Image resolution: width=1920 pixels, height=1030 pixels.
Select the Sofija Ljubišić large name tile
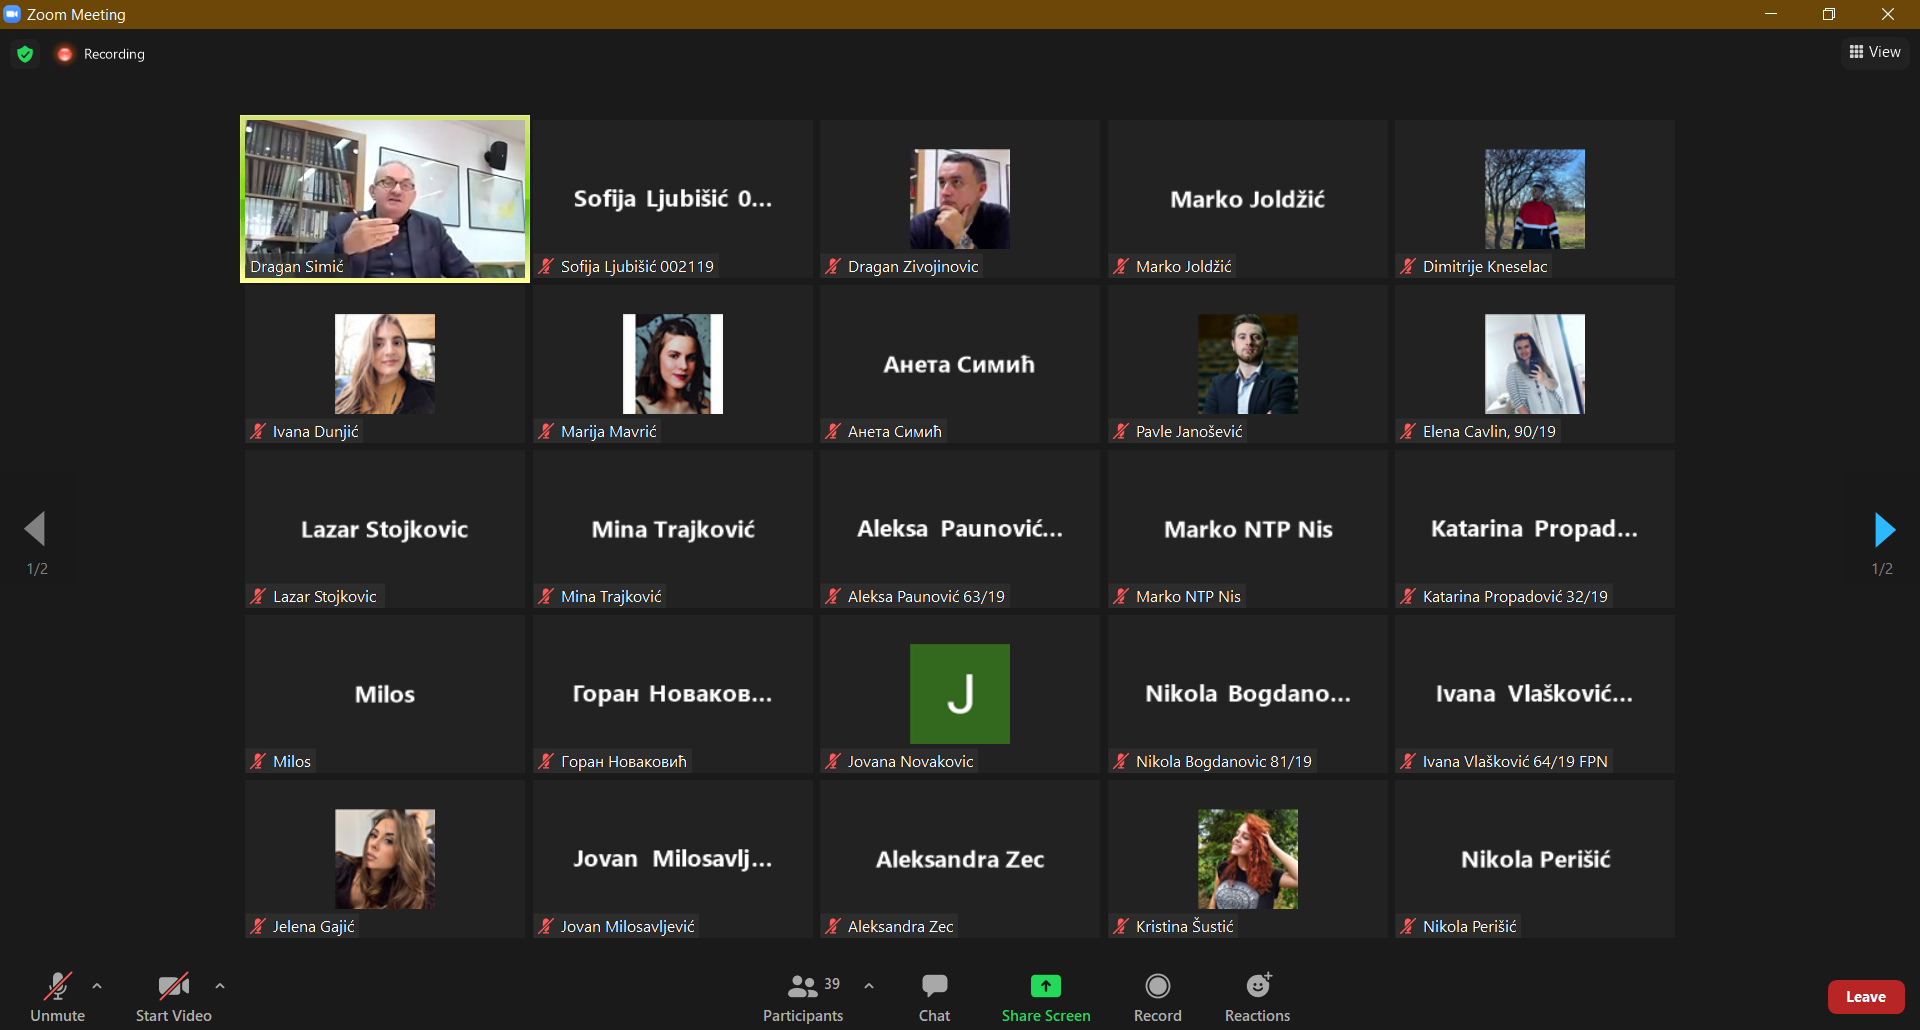[673, 199]
